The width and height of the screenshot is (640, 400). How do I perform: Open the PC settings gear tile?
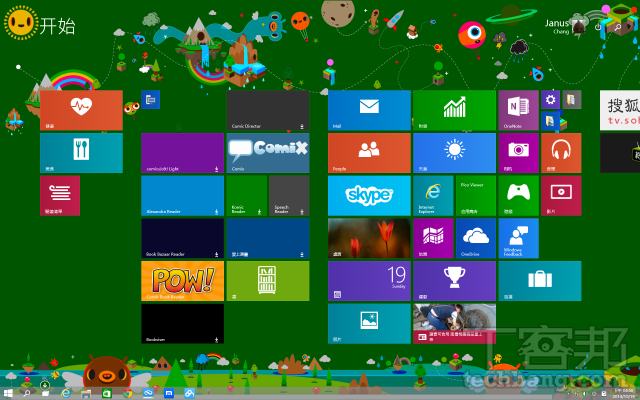[x=550, y=99]
